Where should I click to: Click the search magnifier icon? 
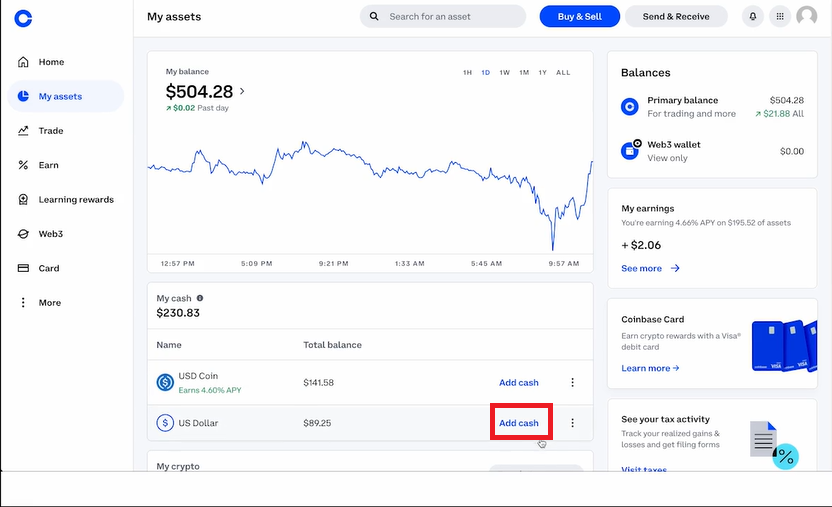coord(374,16)
